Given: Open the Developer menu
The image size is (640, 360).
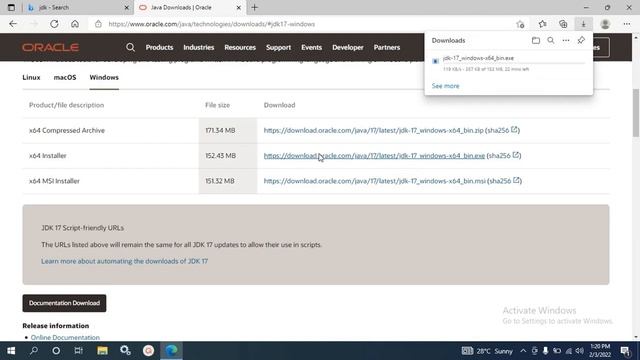Looking at the screenshot, I should click(x=348, y=47).
